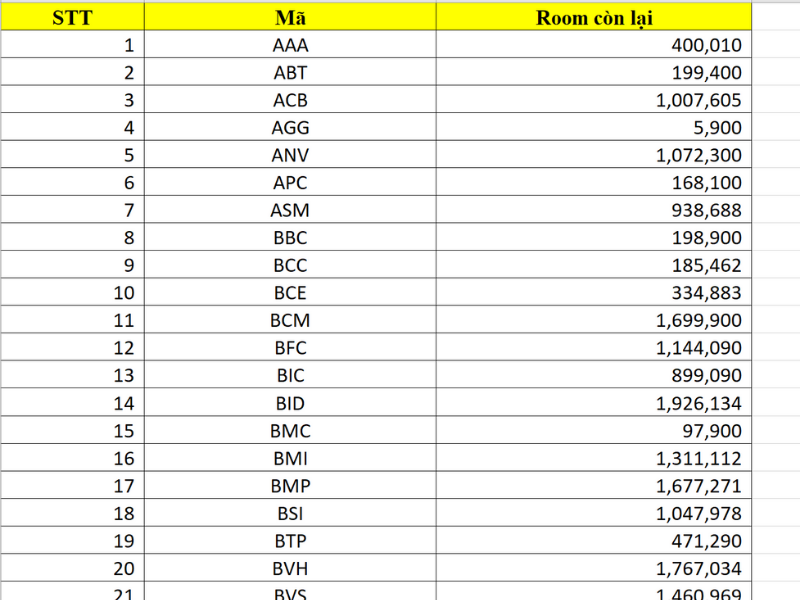Select the Room còn lại header cell
The height and width of the screenshot is (600, 800).
pyautogui.click(x=594, y=17)
